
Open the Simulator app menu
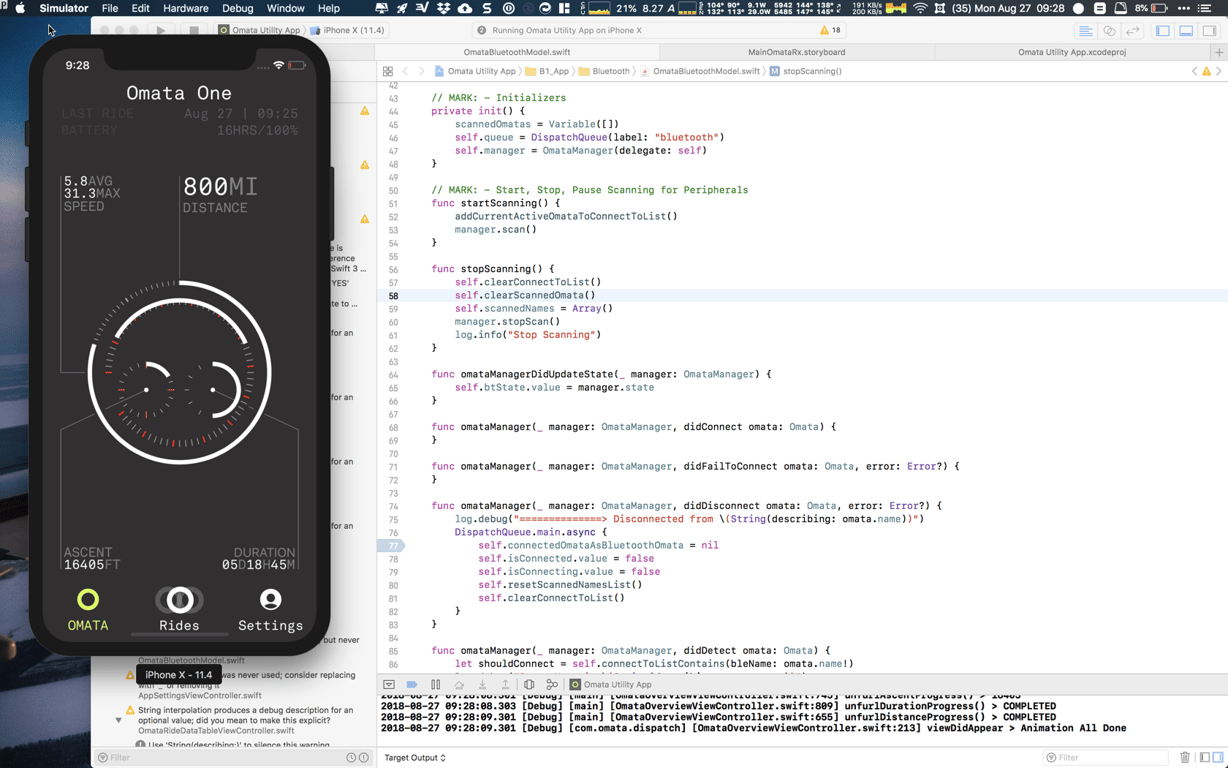click(x=64, y=8)
